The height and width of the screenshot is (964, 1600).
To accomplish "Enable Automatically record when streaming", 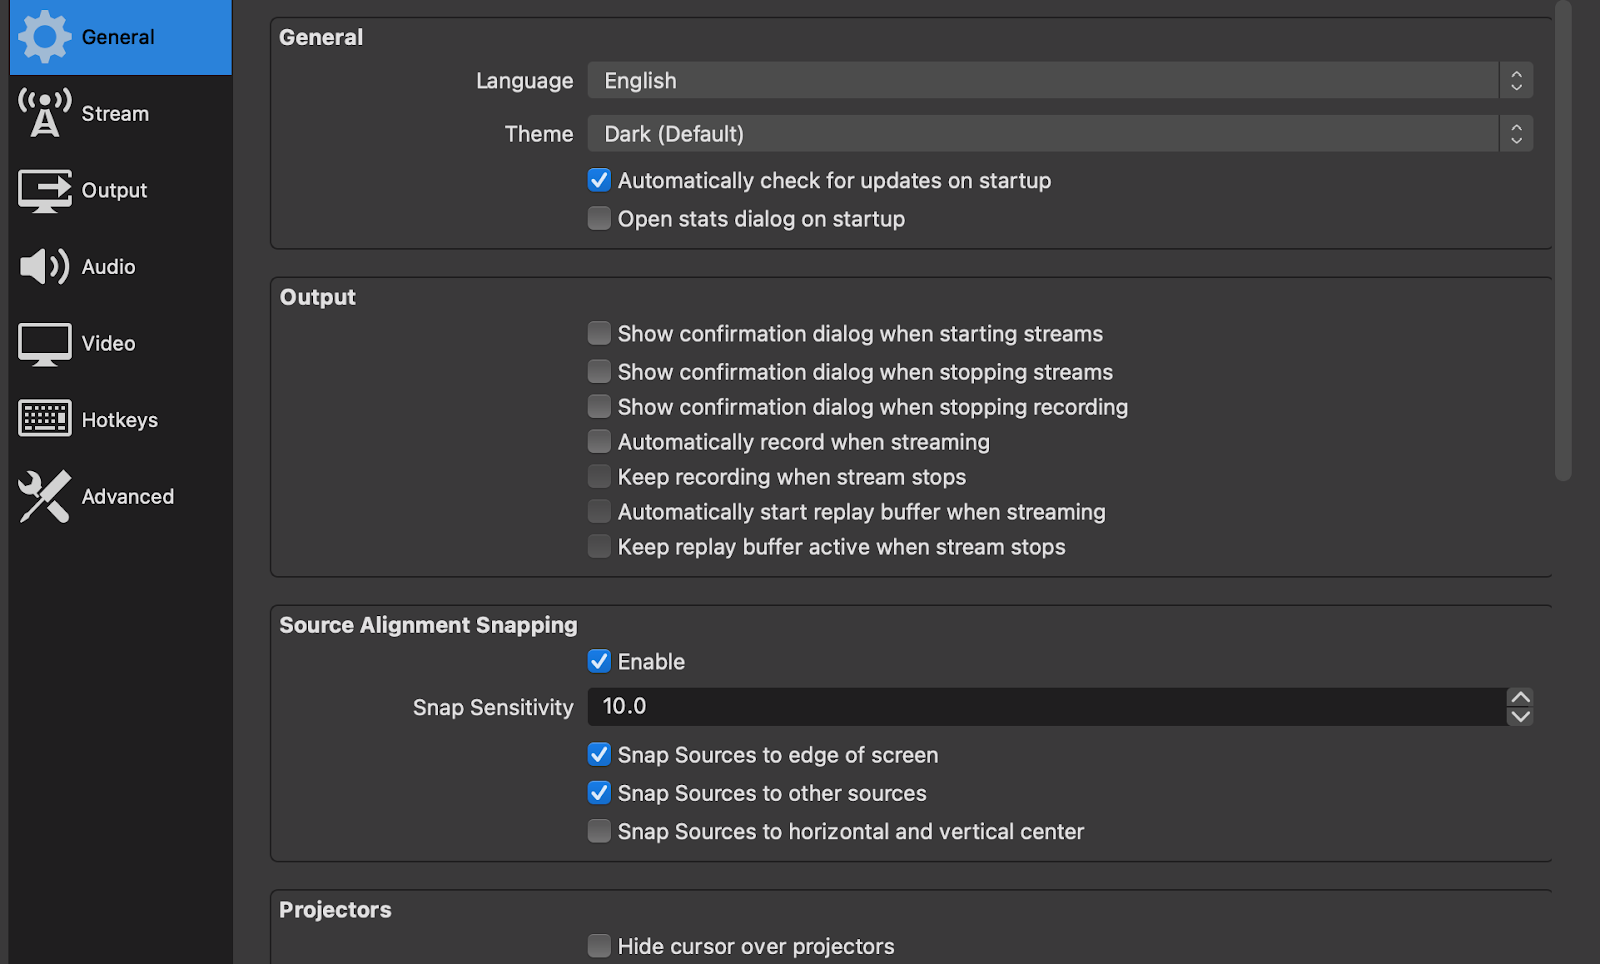I will pos(599,441).
